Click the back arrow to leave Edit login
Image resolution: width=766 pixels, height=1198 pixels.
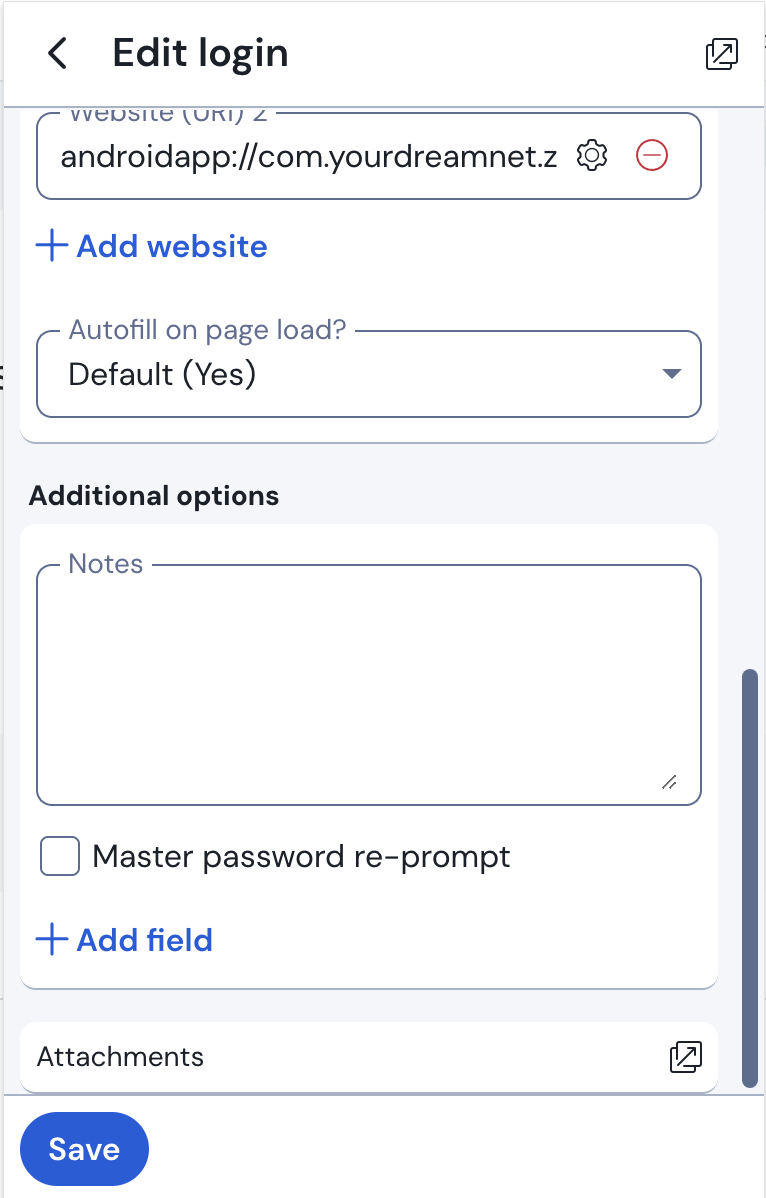(57, 54)
